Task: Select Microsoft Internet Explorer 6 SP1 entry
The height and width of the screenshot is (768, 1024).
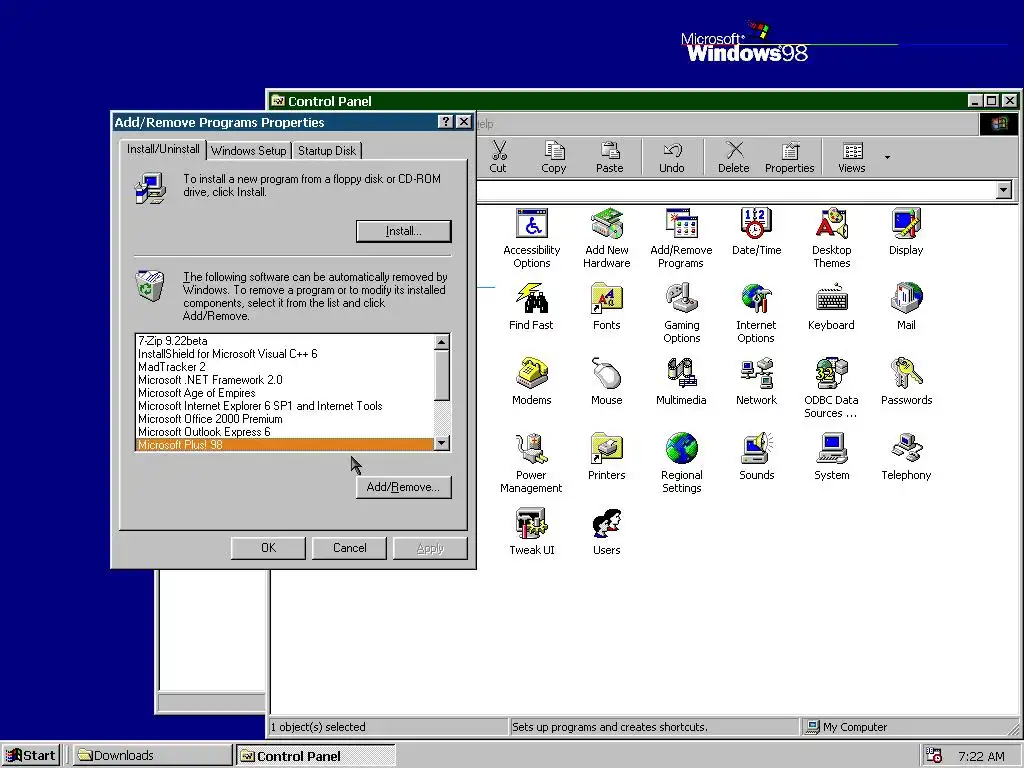Action: point(284,406)
